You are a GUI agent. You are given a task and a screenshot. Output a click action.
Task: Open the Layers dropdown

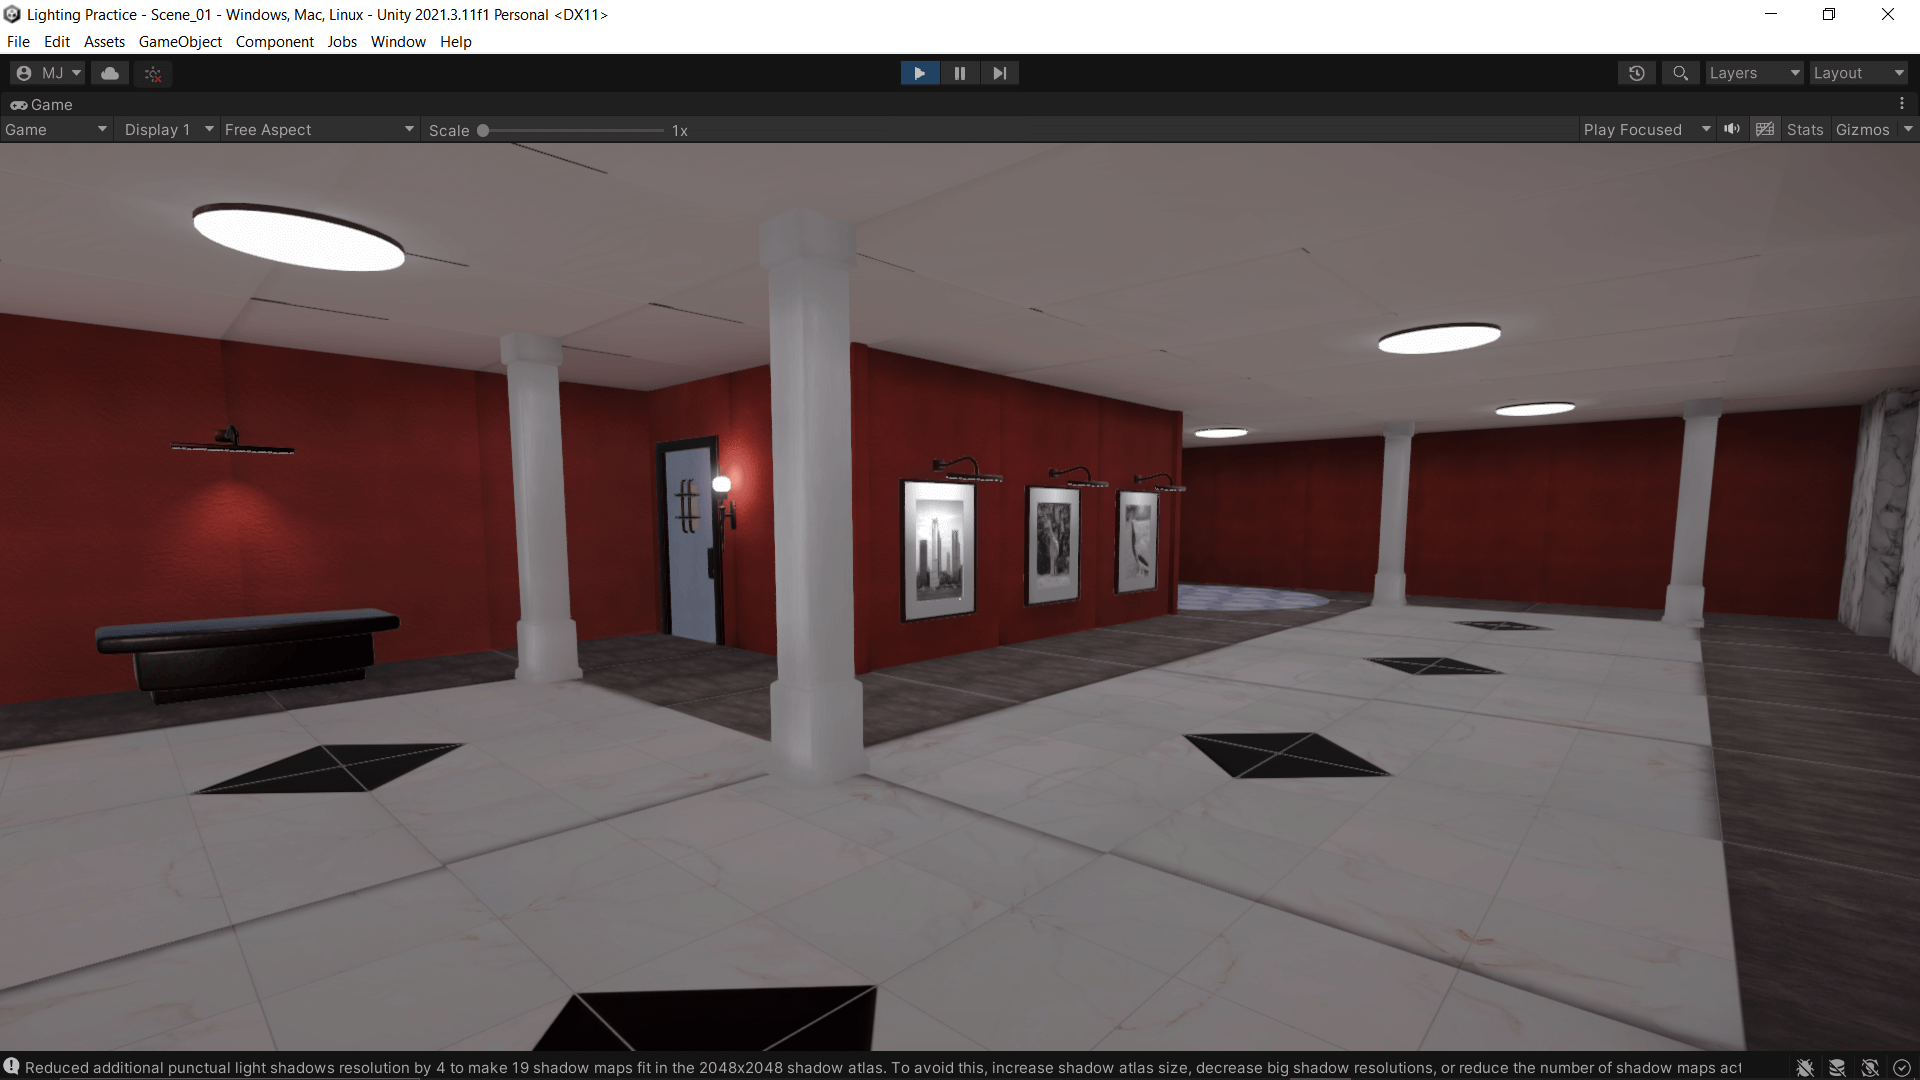(x=1753, y=73)
